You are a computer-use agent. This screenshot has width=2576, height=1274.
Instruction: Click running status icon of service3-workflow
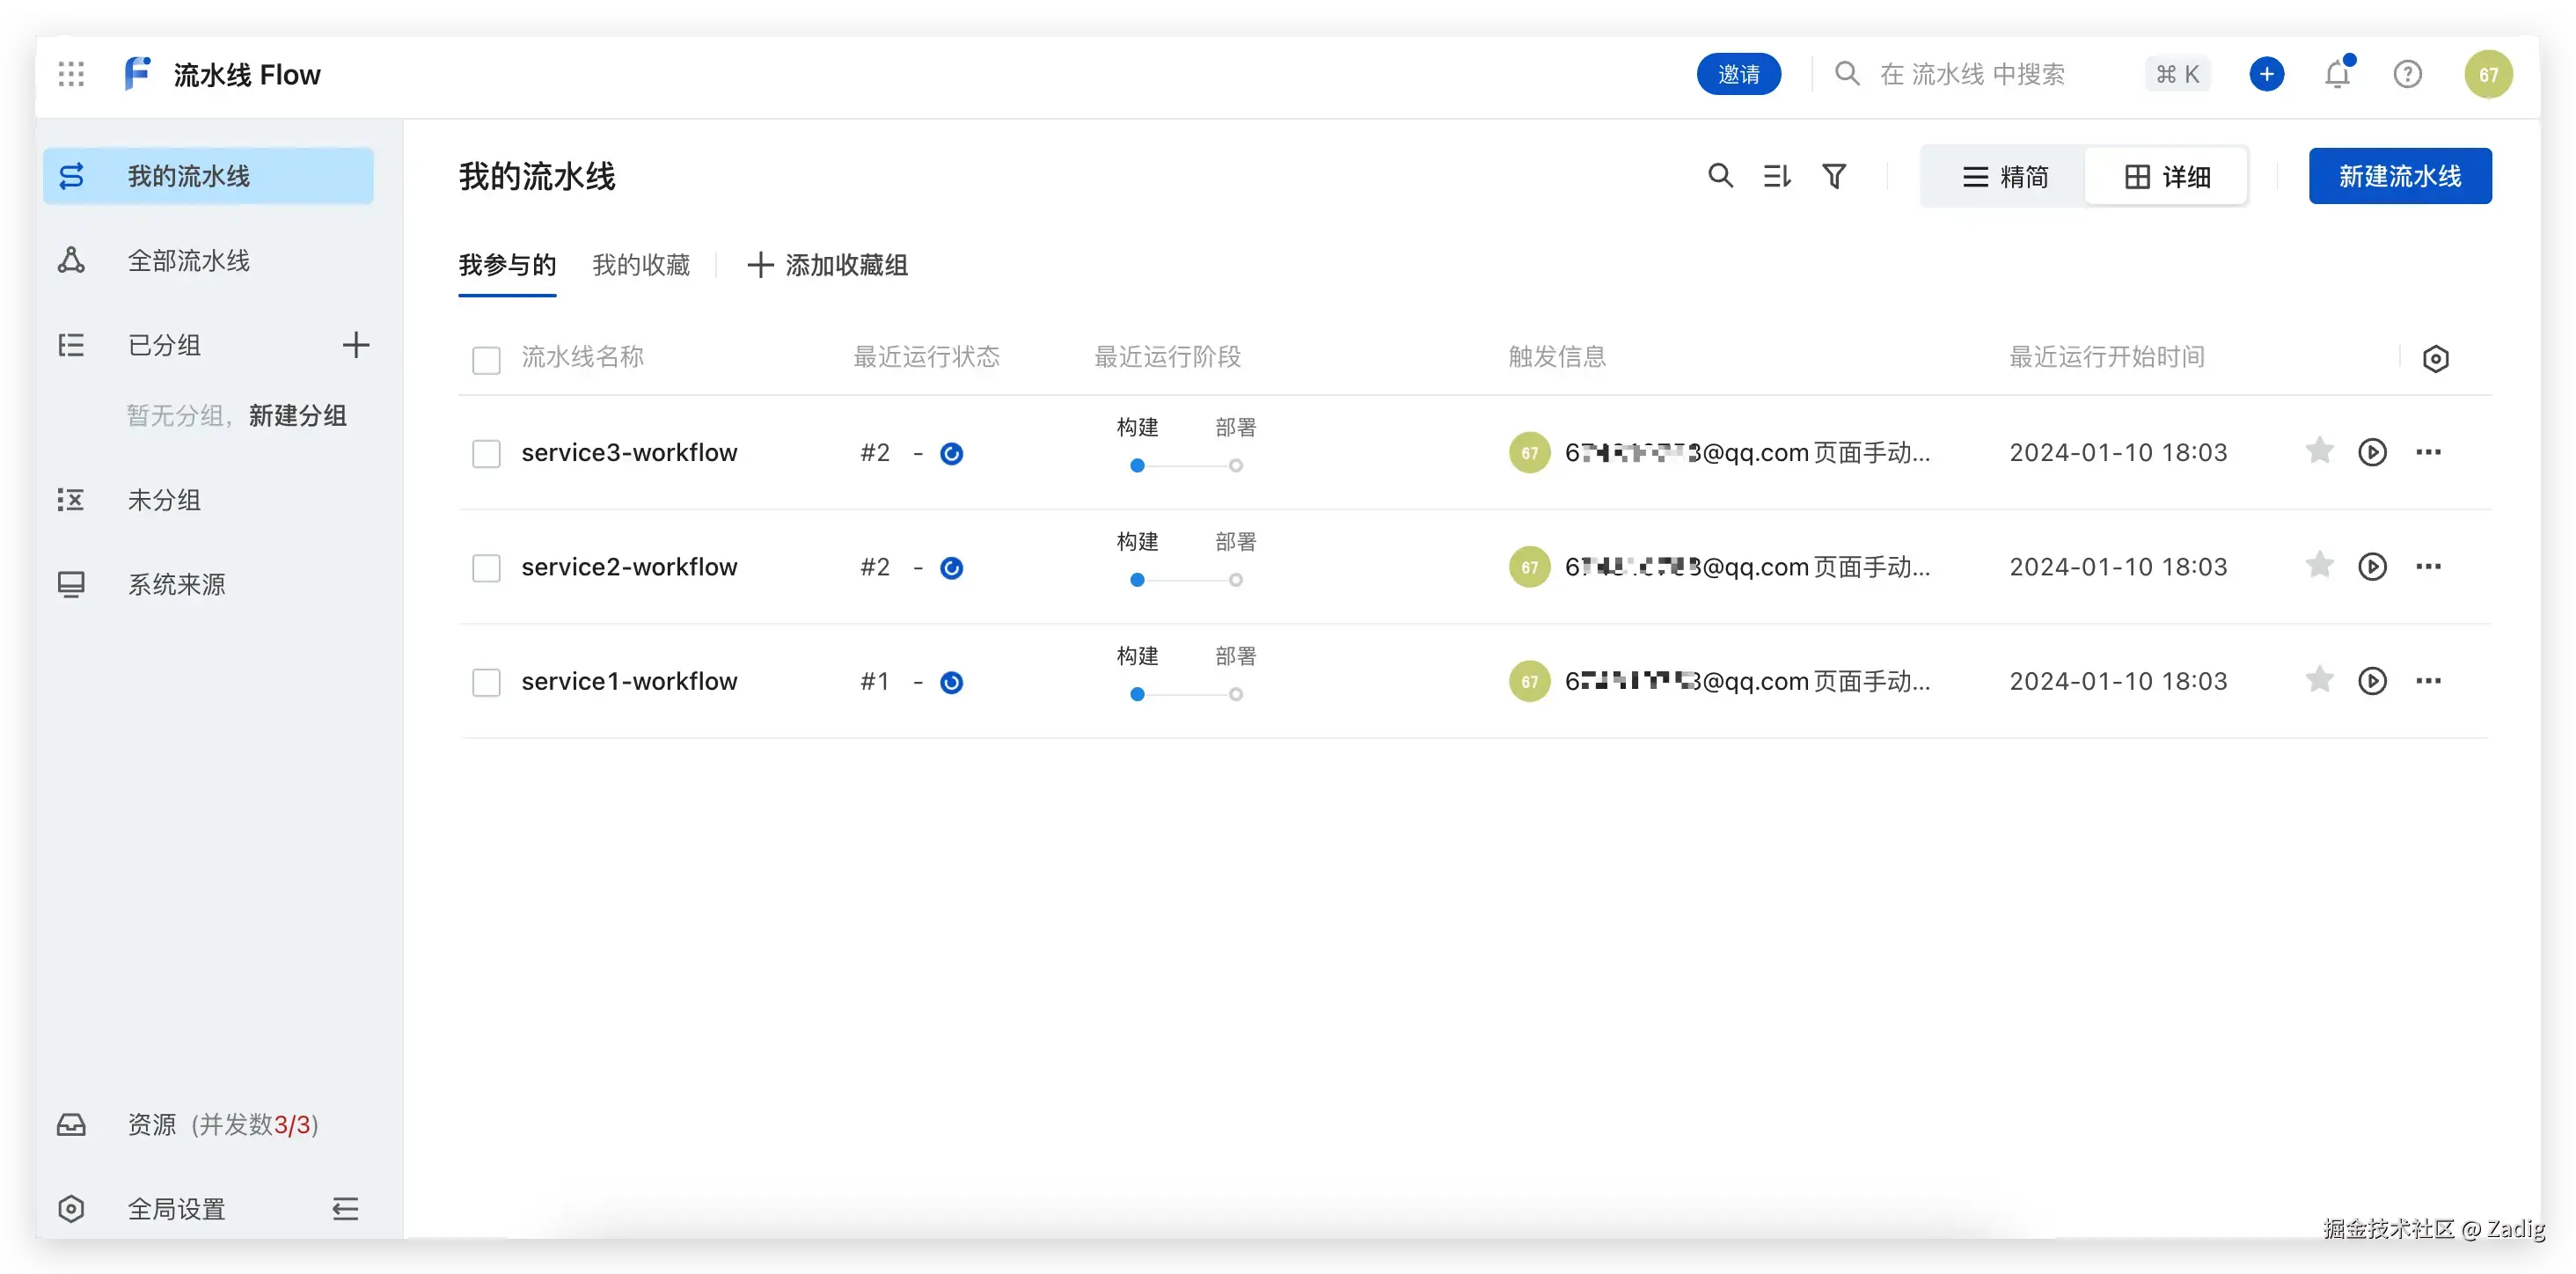[951, 454]
